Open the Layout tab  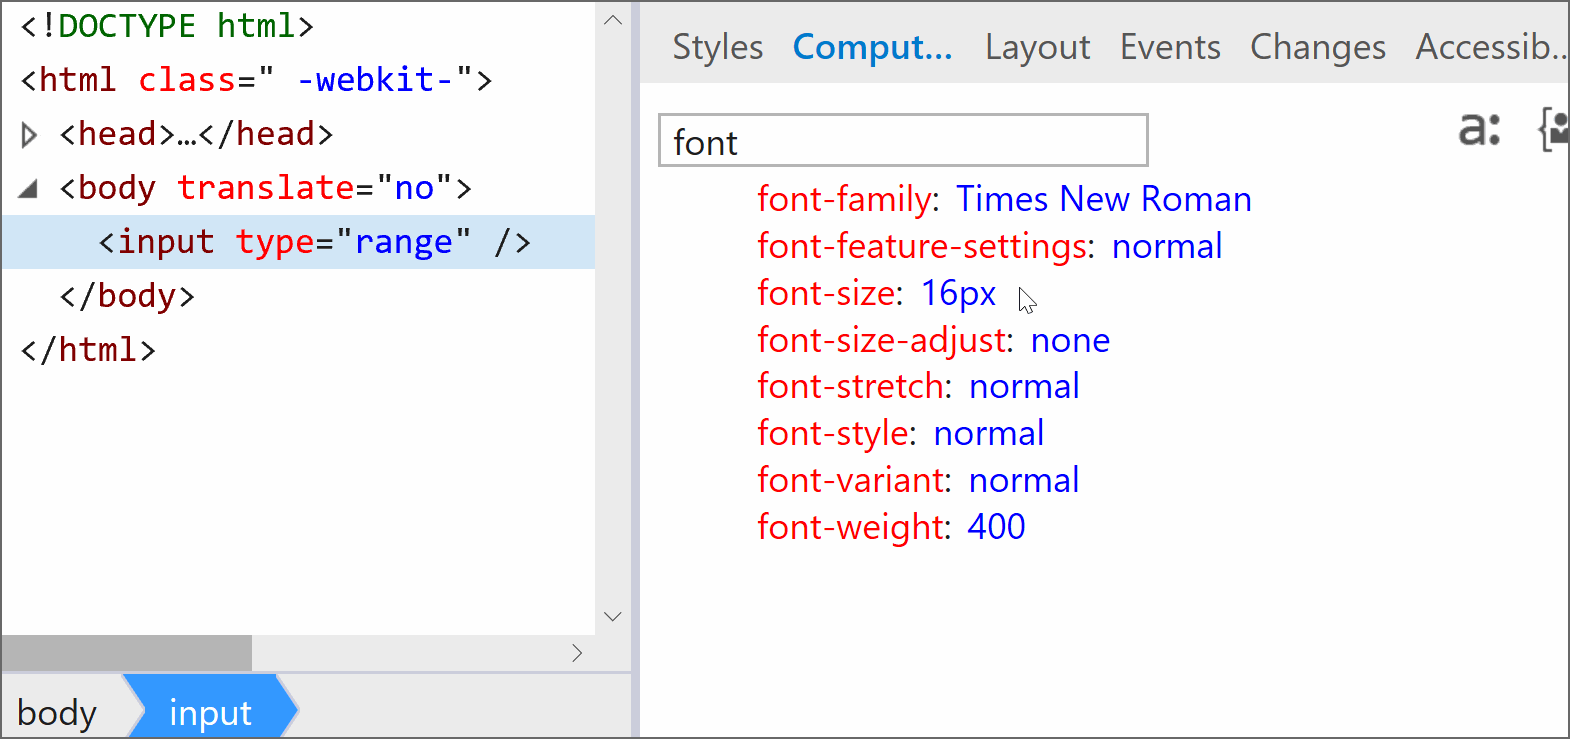coord(1037,47)
